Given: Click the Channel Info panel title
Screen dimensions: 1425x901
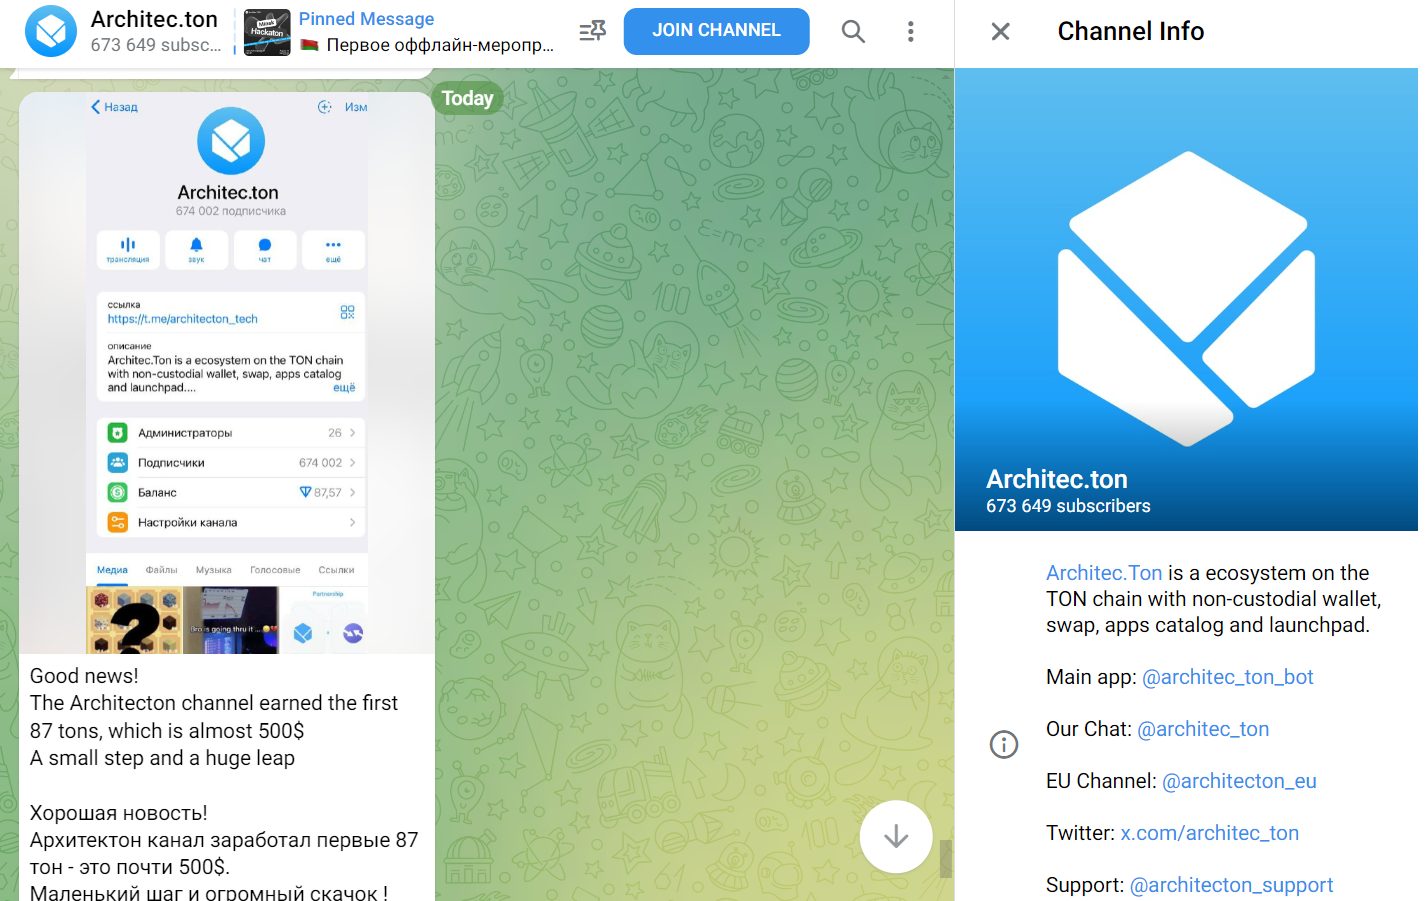Looking at the screenshot, I should [1131, 31].
